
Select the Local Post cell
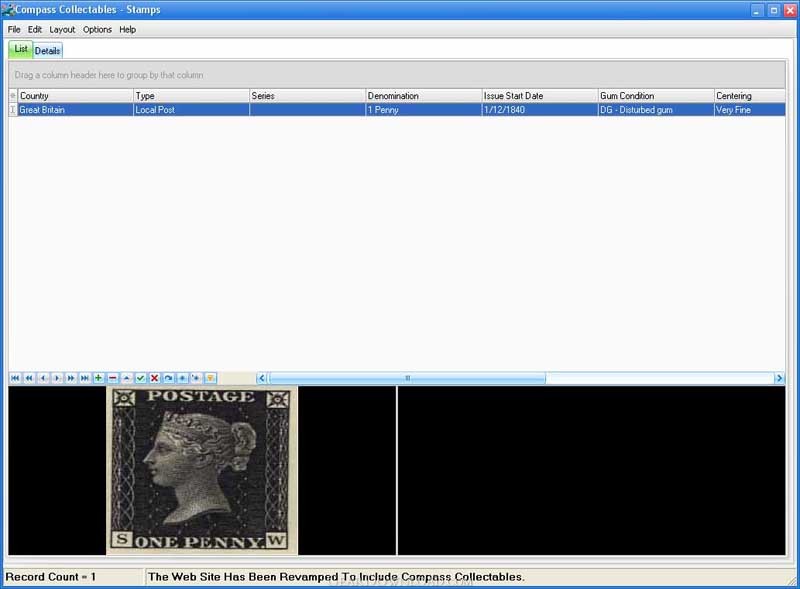point(191,110)
